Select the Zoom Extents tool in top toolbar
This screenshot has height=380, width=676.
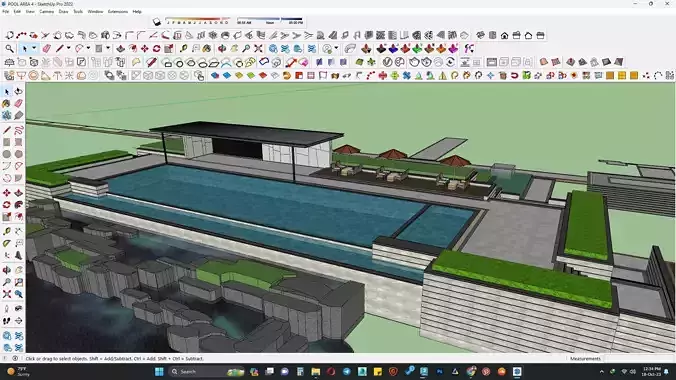258,48
